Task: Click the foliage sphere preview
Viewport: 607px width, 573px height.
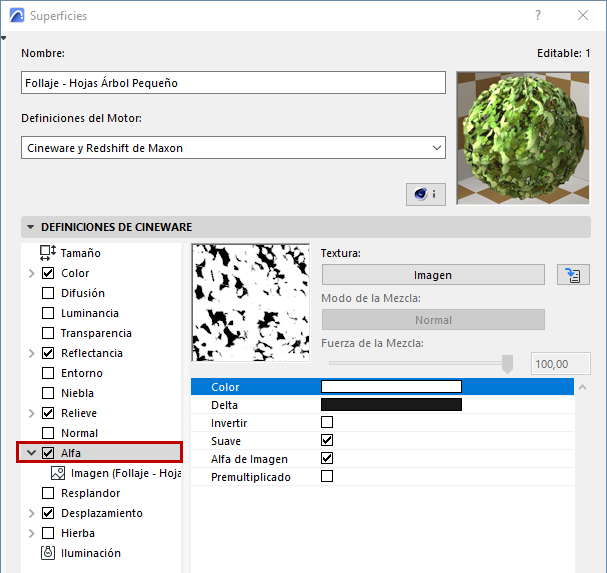Action: tap(523, 138)
